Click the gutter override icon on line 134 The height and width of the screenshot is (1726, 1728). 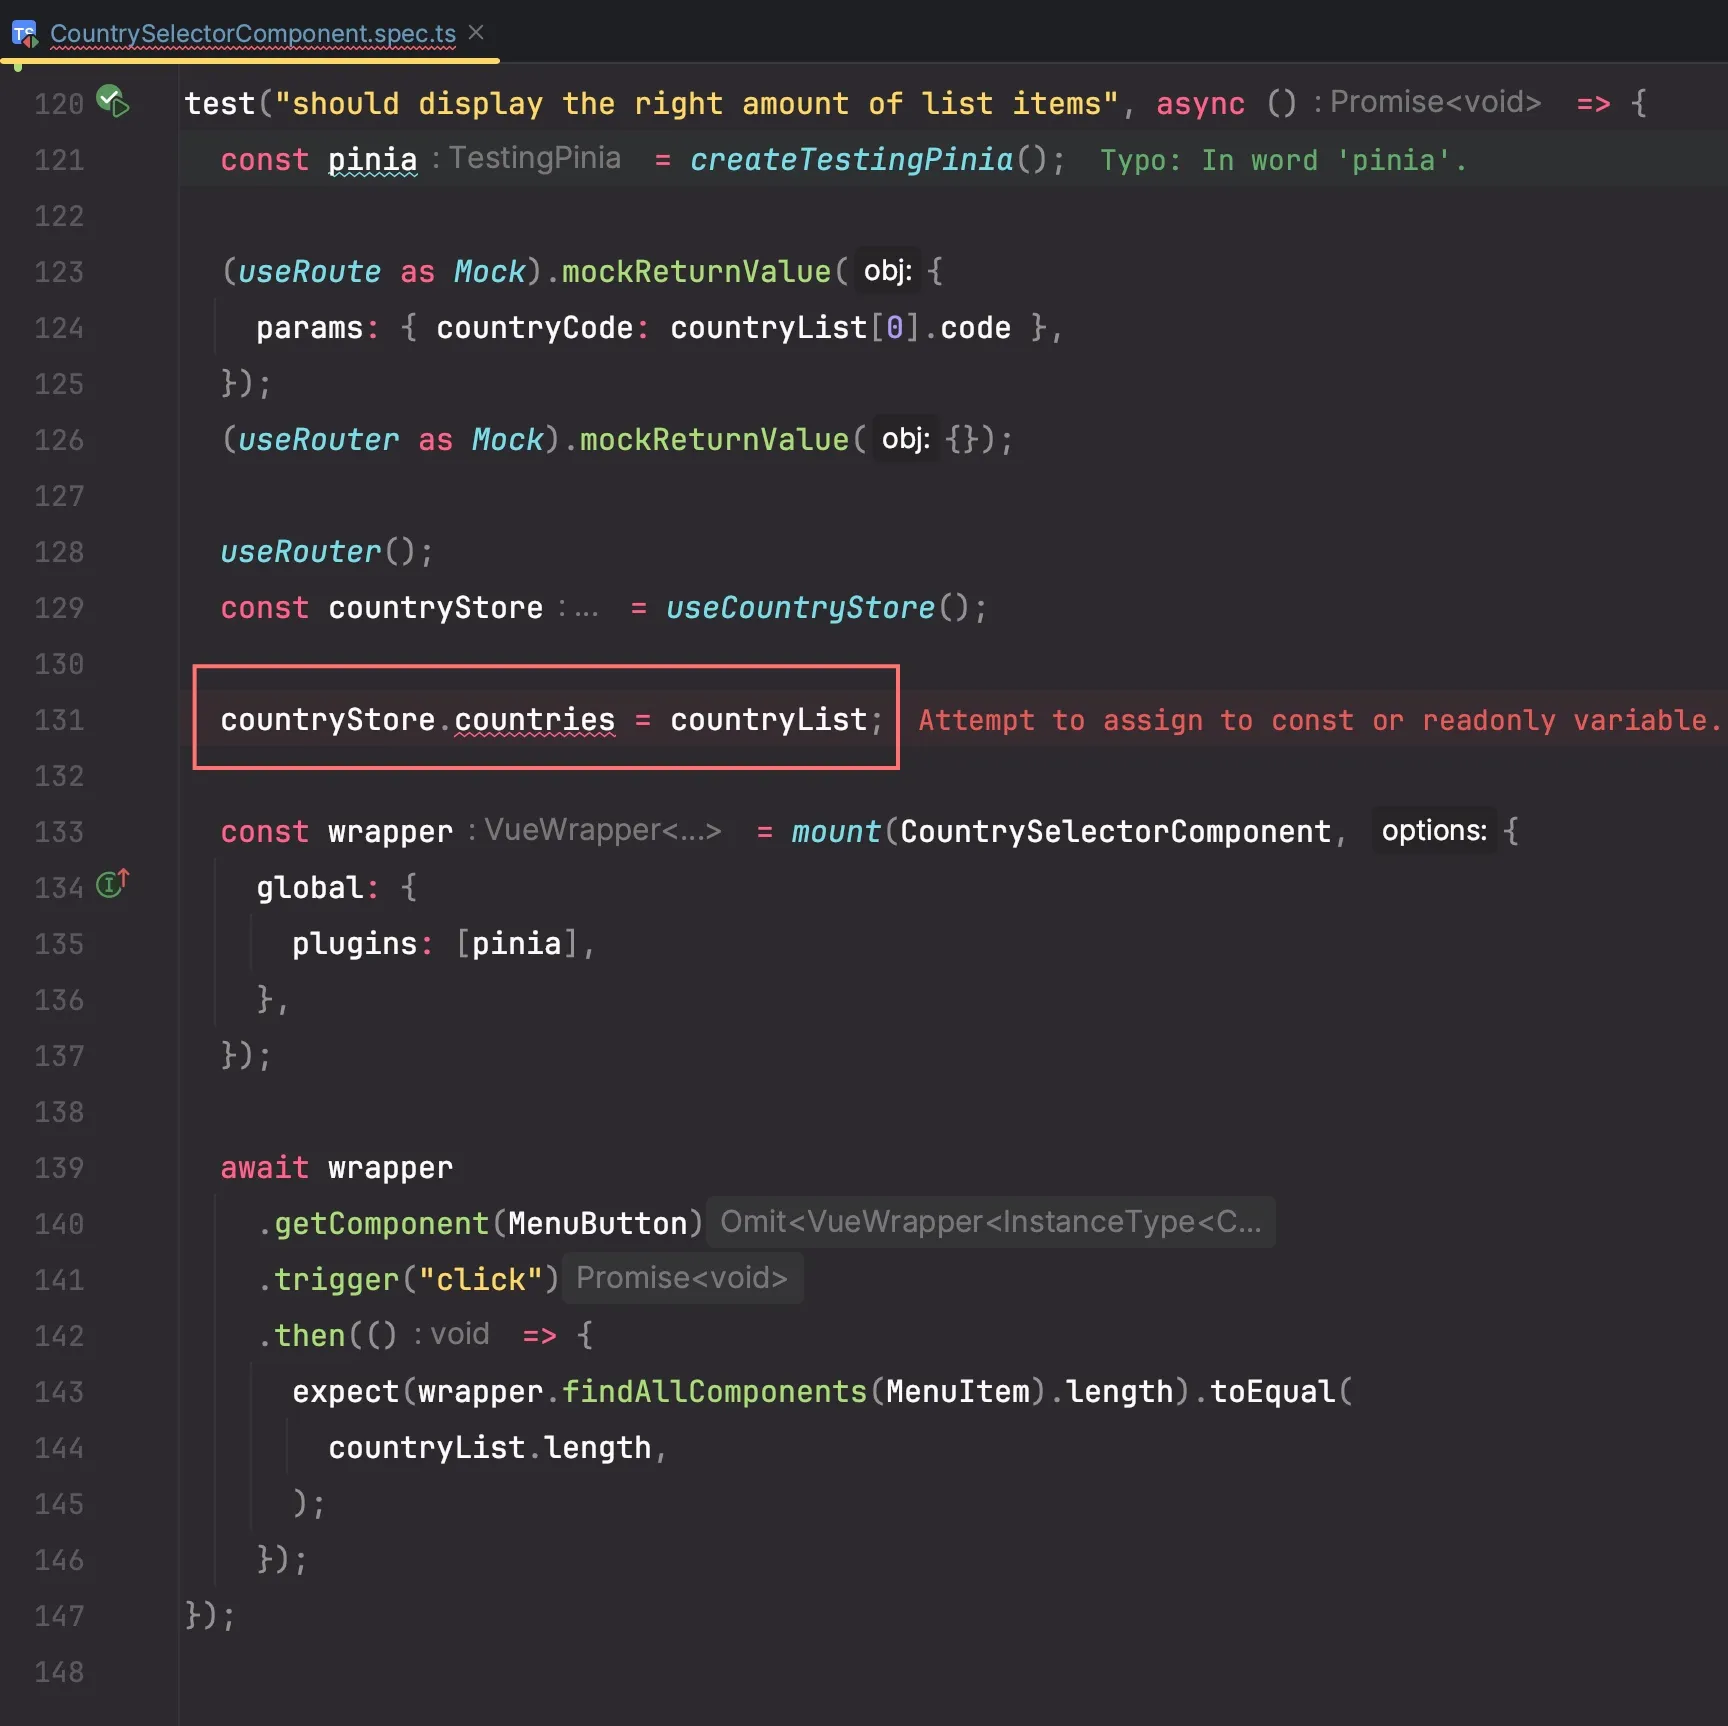[x=112, y=884]
